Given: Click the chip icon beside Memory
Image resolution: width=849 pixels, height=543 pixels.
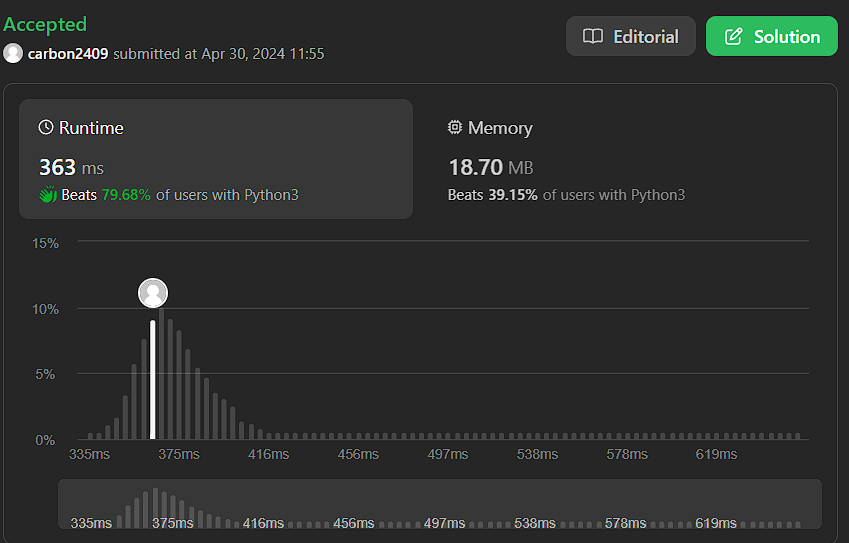Looking at the screenshot, I should coord(455,128).
